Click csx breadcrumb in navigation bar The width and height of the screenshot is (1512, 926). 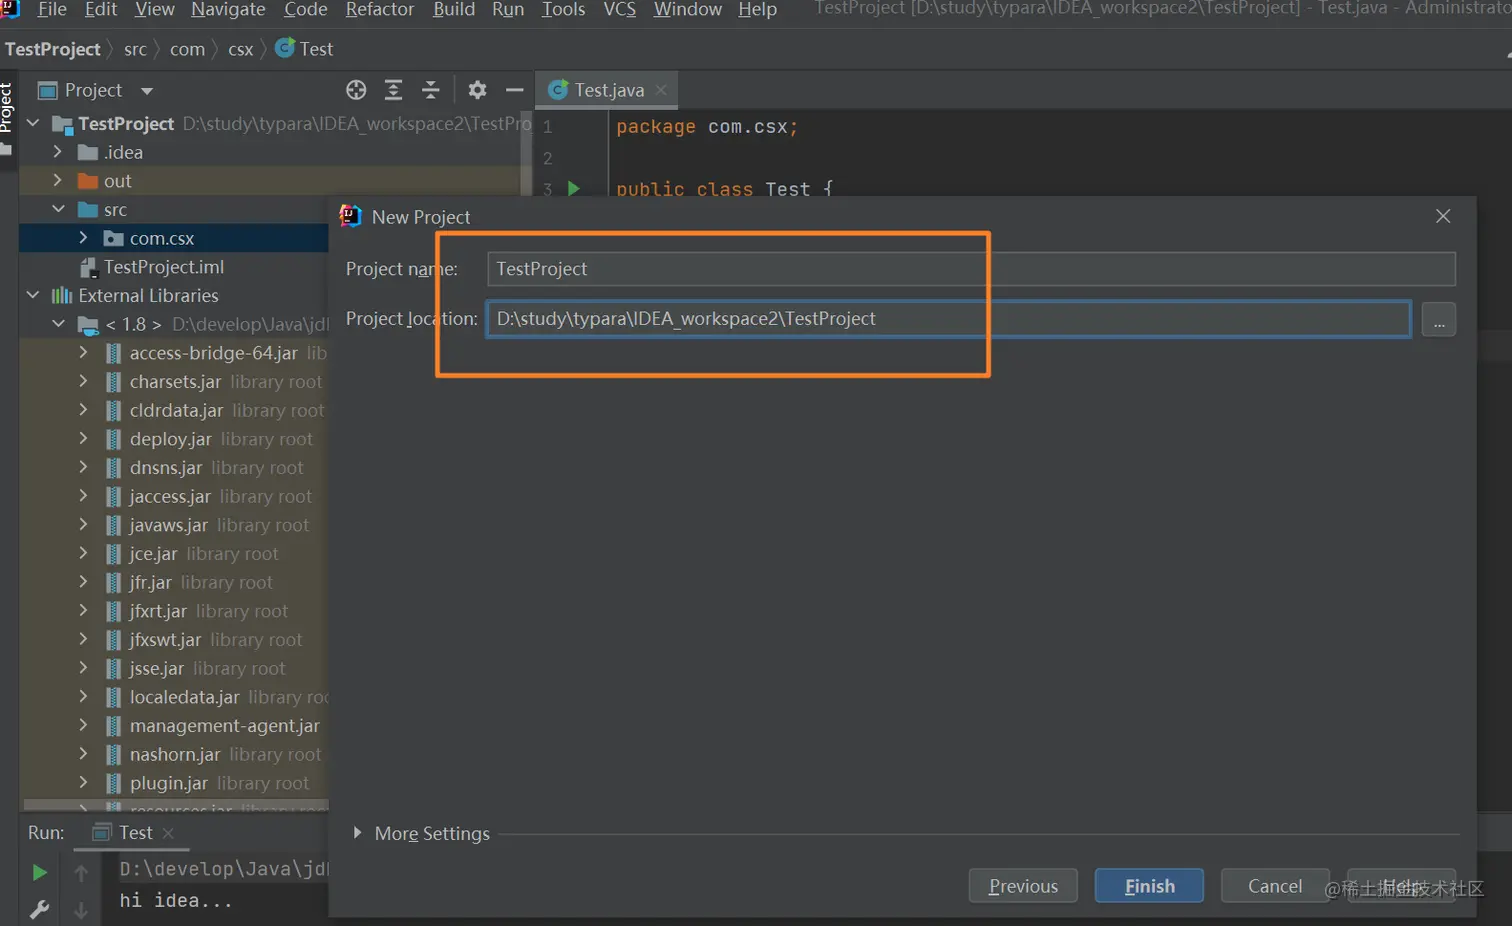pyautogui.click(x=240, y=49)
